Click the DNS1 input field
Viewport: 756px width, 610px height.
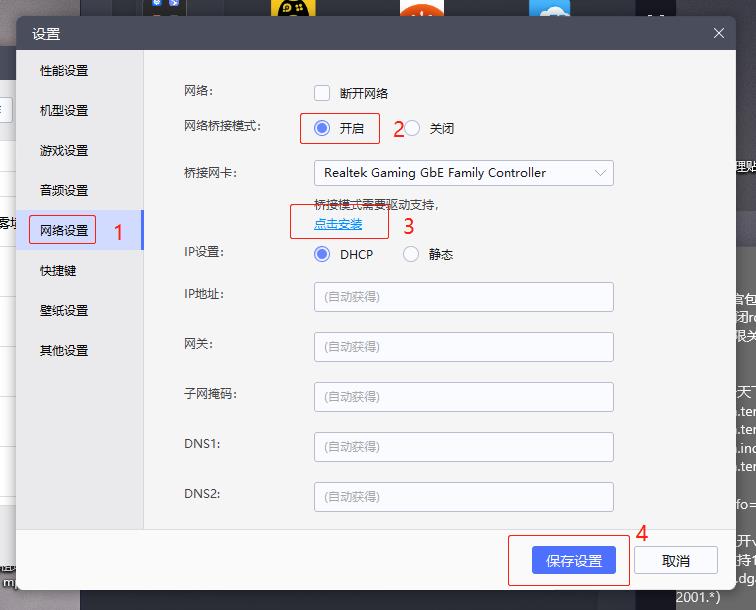pos(463,447)
